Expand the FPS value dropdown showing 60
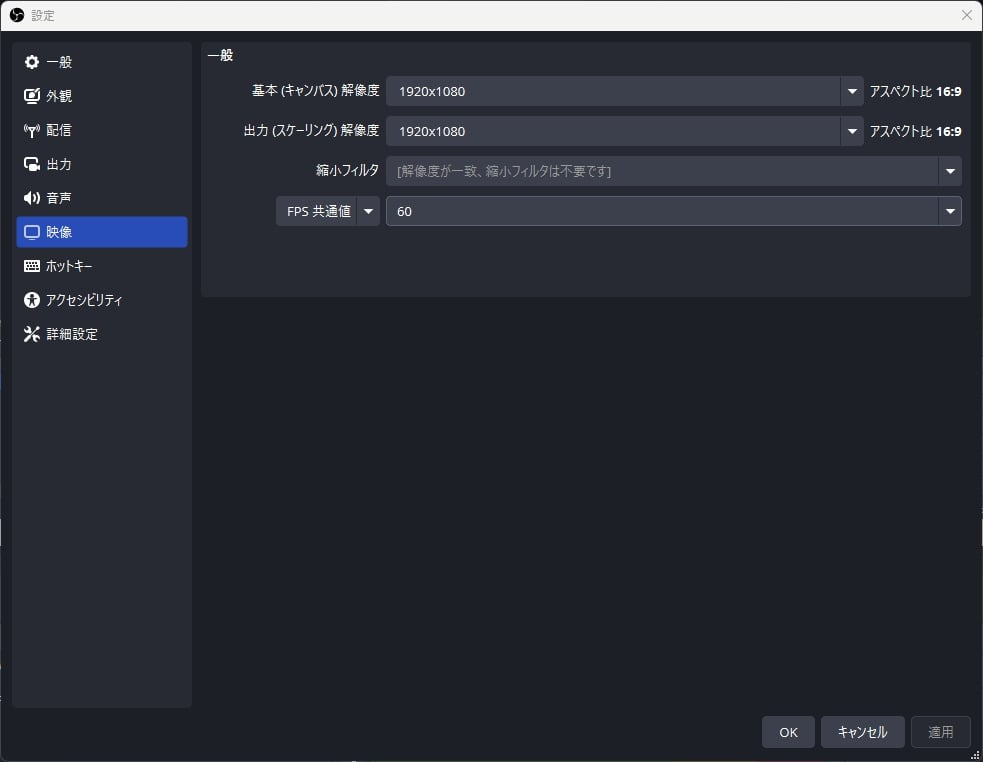The height and width of the screenshot is (762, 983). click(949, 211)
